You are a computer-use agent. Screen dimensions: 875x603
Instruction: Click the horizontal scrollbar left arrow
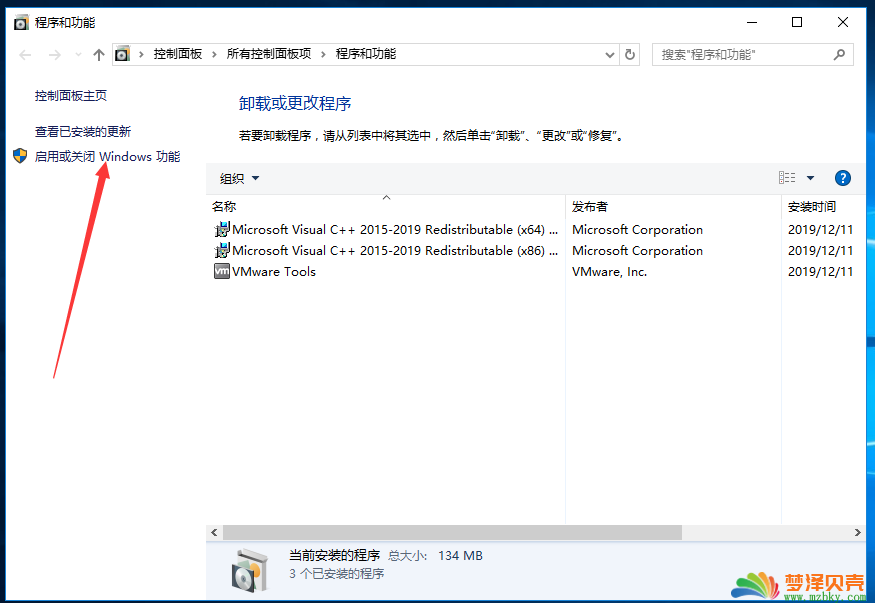[x=214, y=533]
